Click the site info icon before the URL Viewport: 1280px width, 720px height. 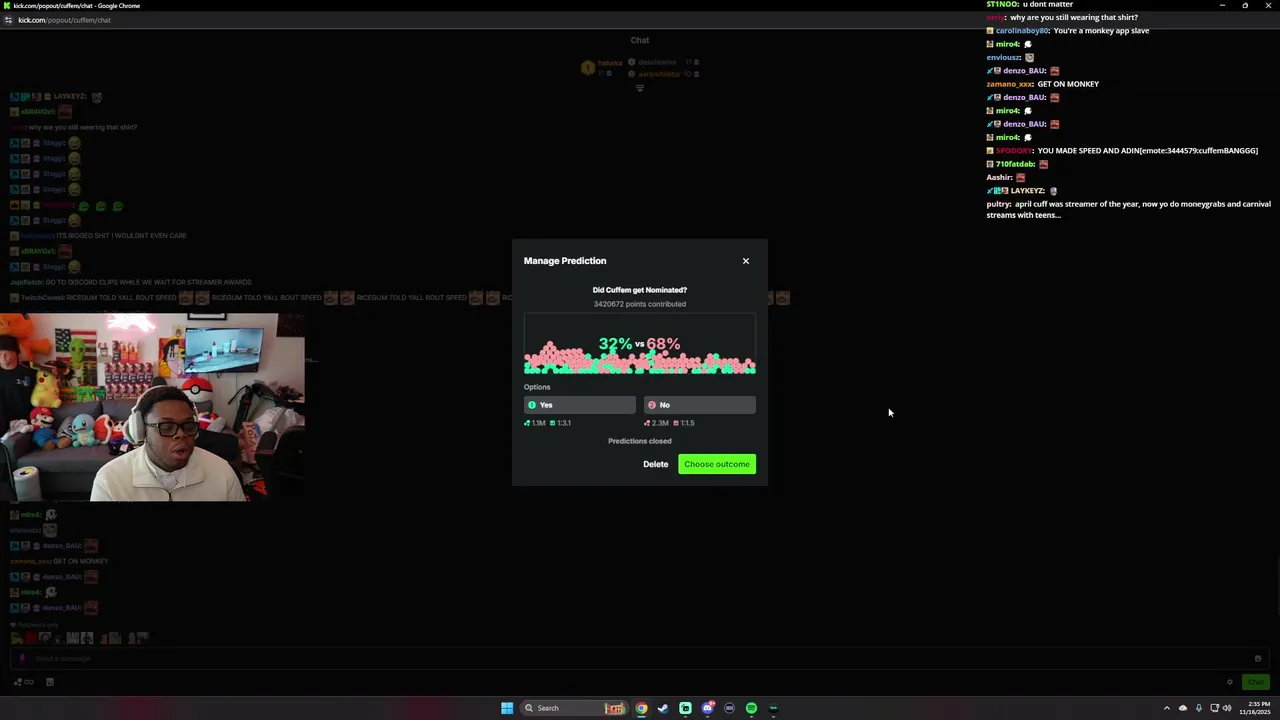(x=8, y=20)
